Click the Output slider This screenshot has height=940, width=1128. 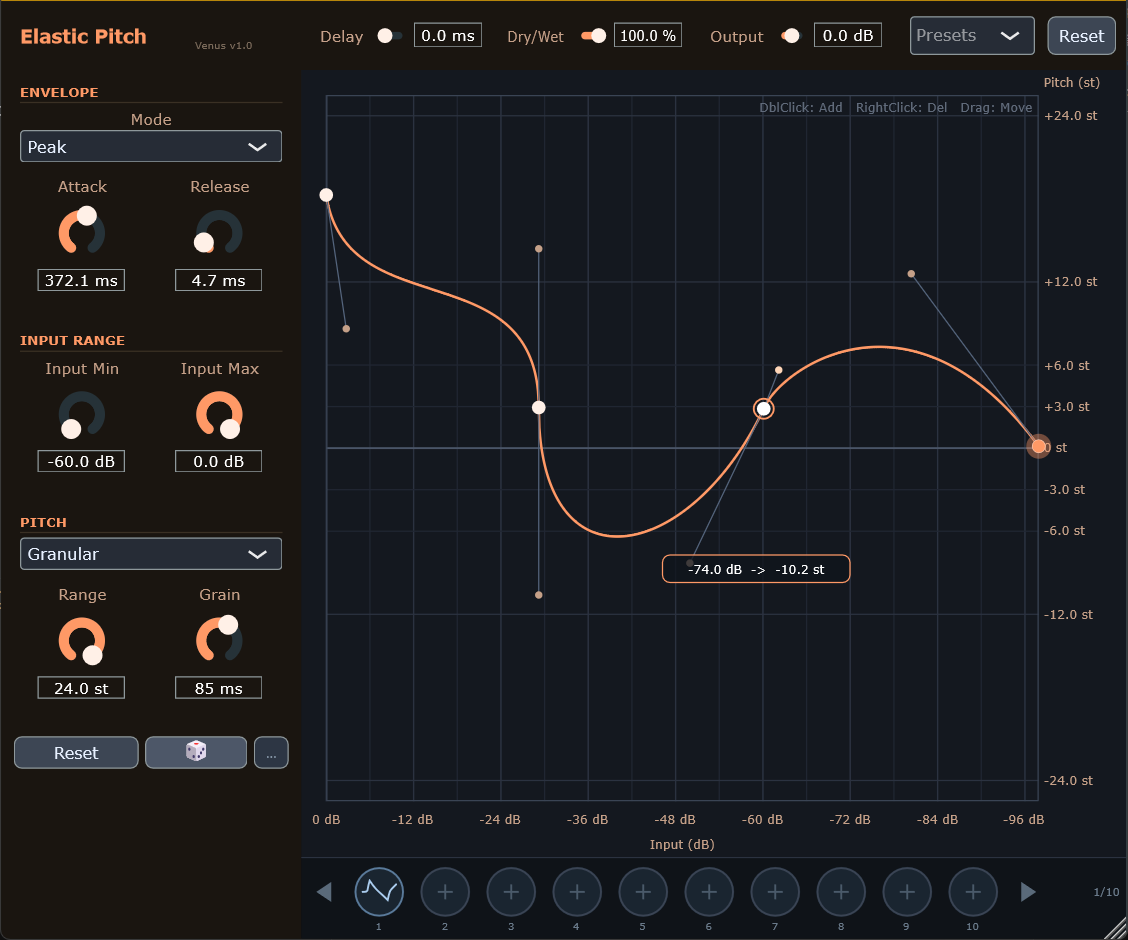(x=790, y=35)
